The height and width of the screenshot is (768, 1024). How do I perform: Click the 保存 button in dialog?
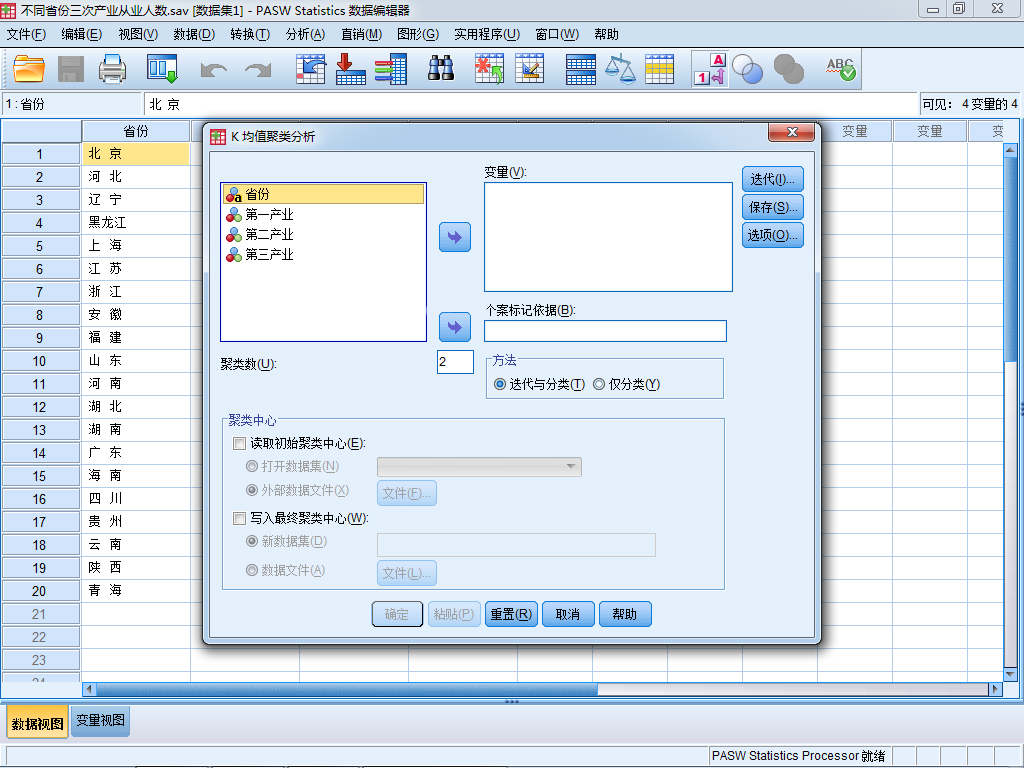(x=773, y=207)
